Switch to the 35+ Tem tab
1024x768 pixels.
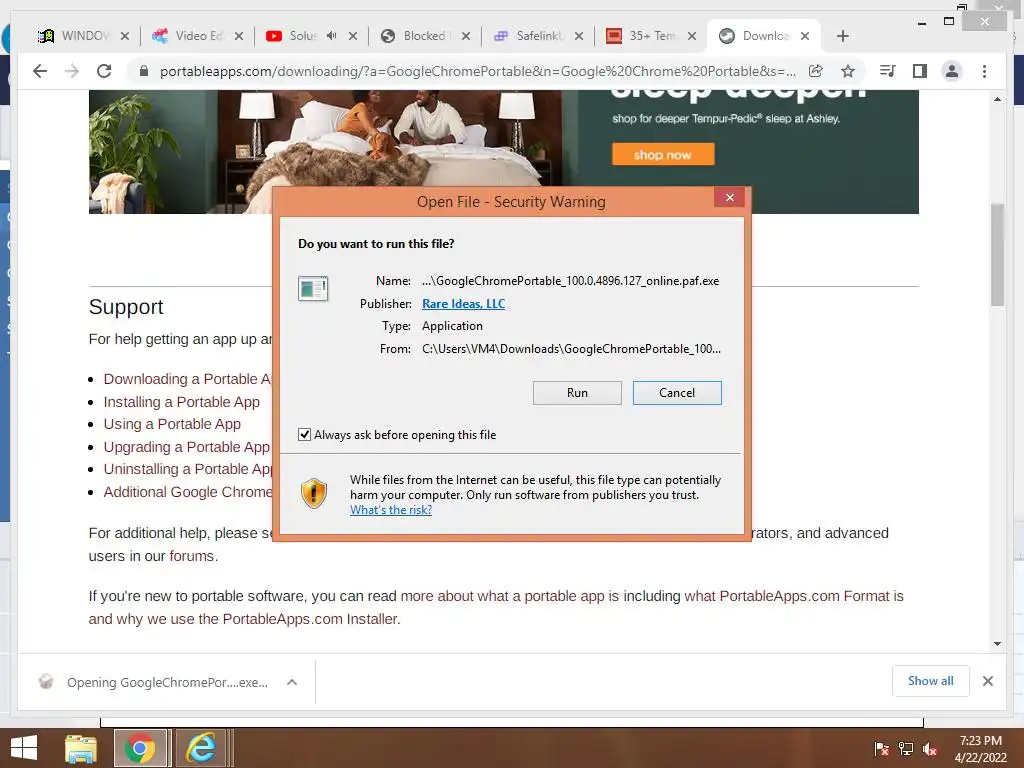[651, 36]
